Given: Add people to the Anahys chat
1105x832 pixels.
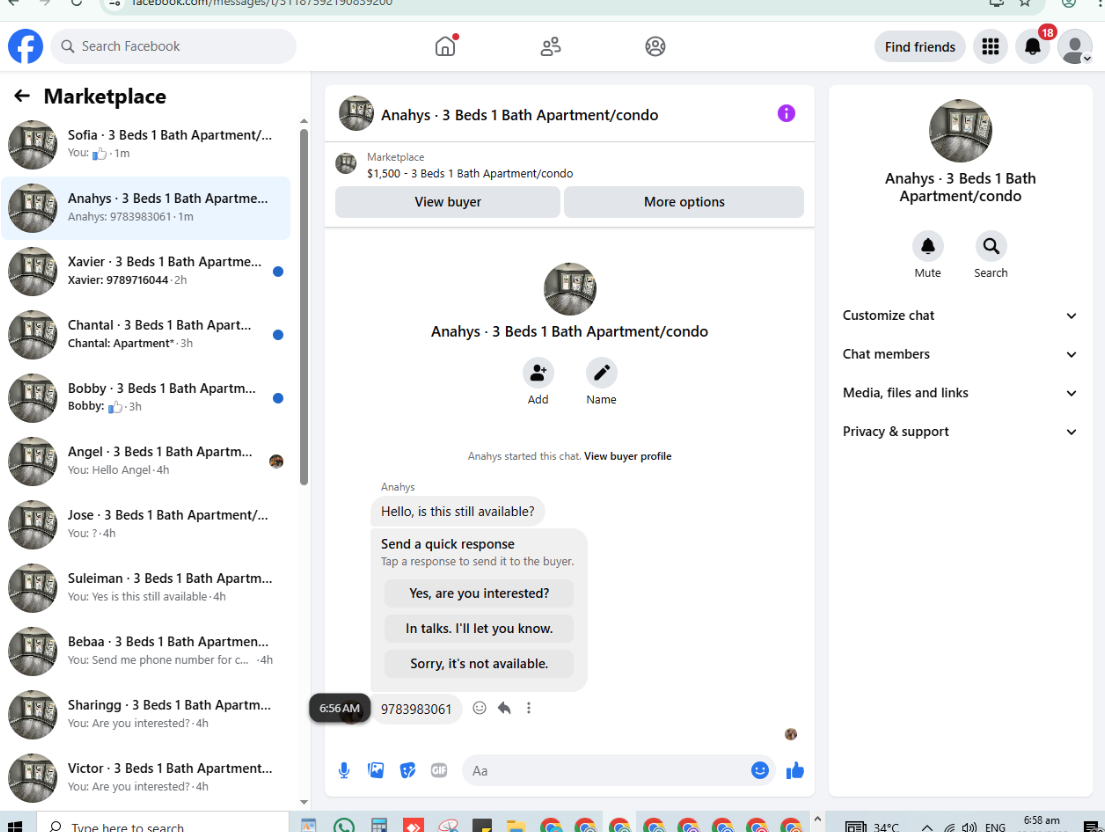Looking at the screenshot, I should (538, 373).
